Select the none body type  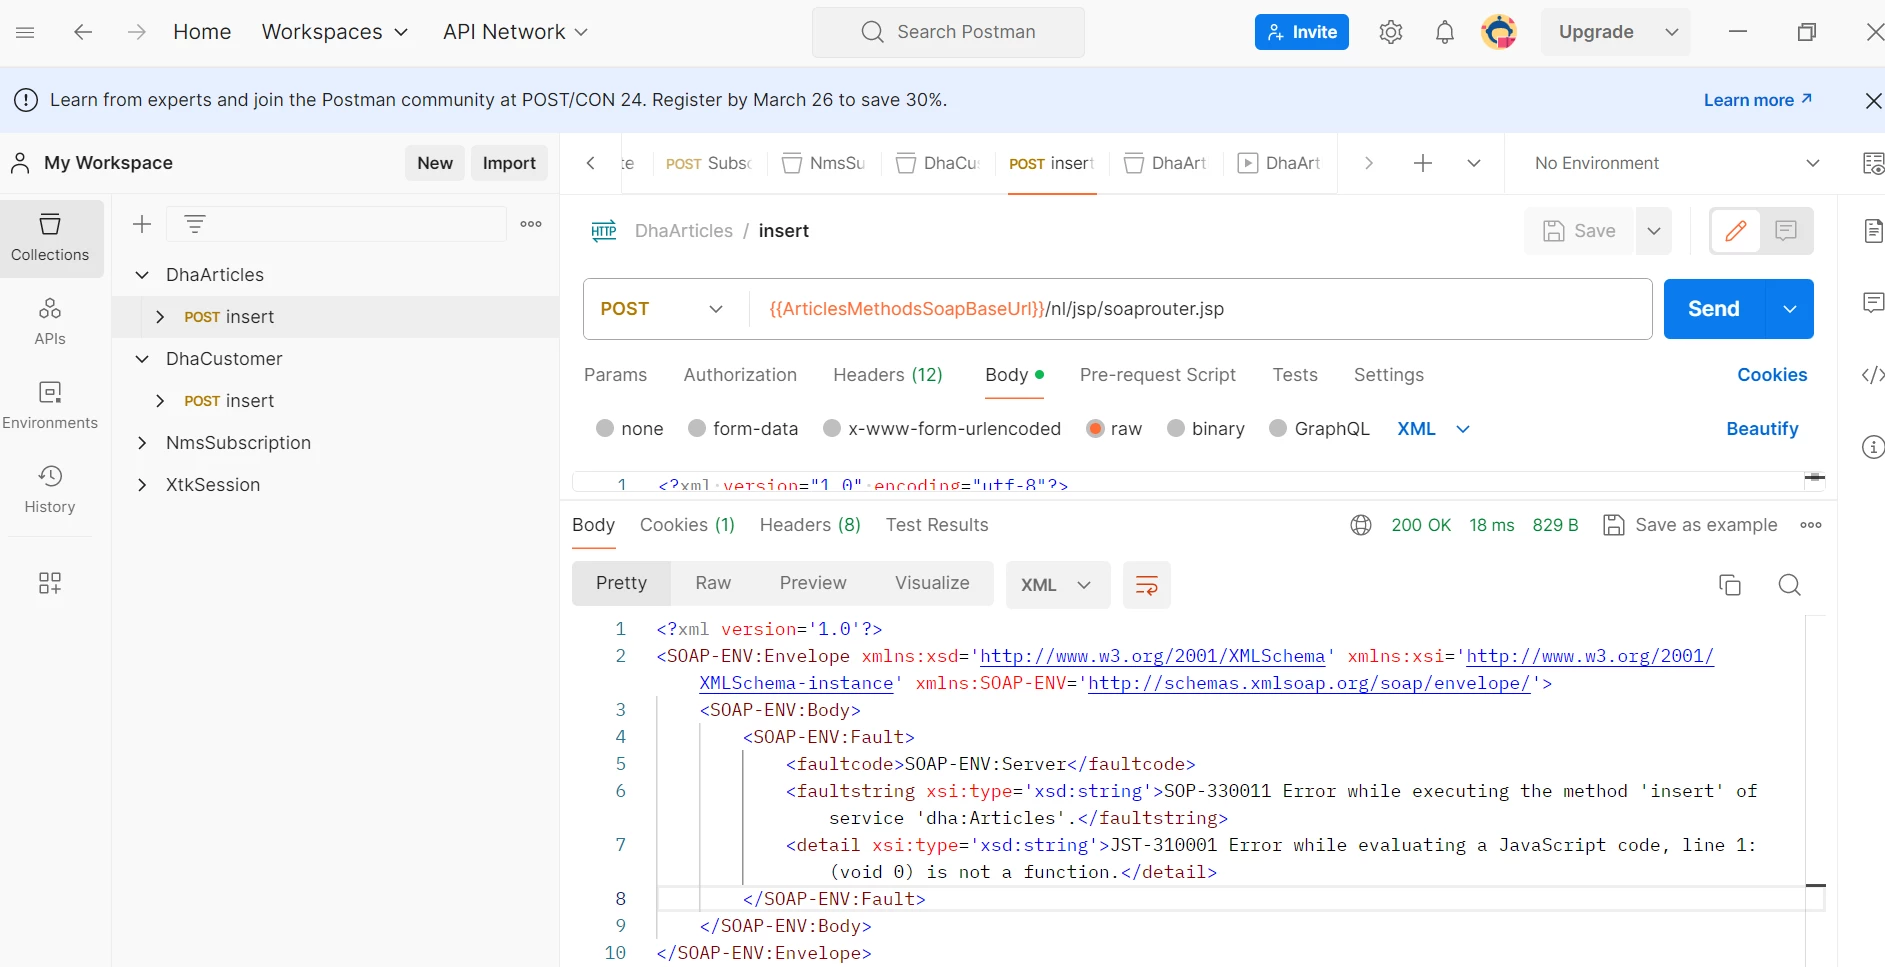point(605,428)
